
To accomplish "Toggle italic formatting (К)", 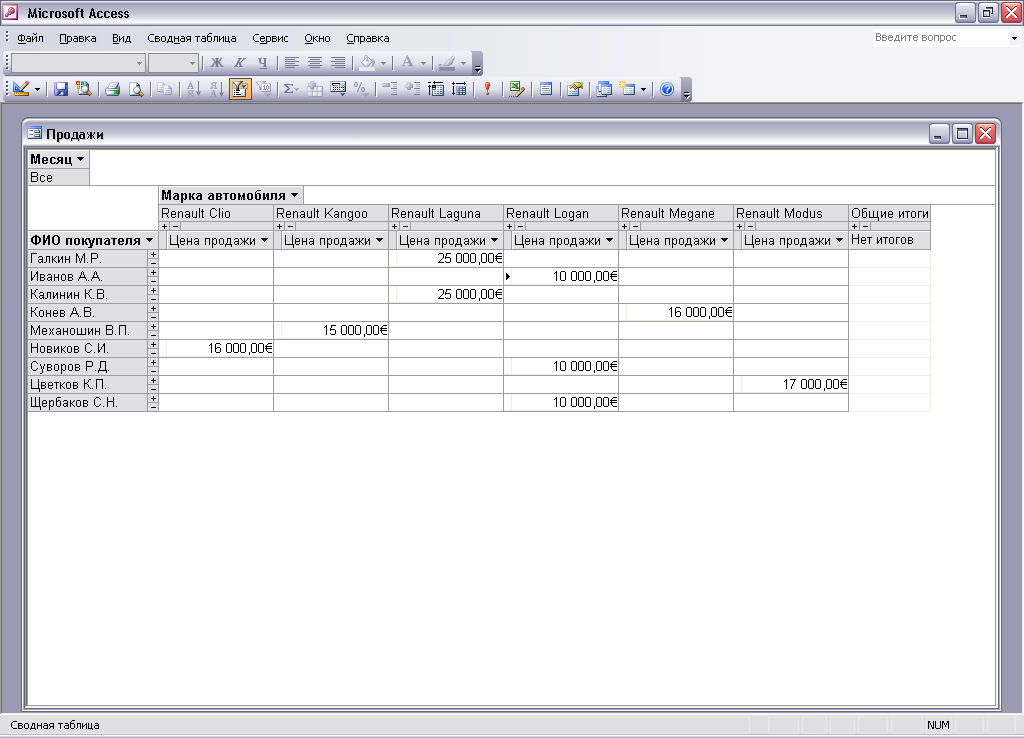I will [x=240, y=63].
